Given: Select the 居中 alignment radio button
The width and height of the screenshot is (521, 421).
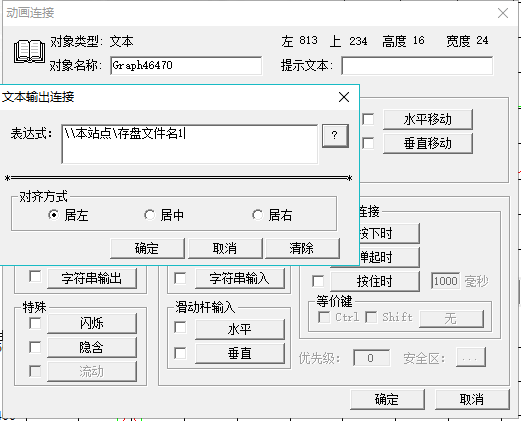Looking at the screenshot, I should pos(149,215).
